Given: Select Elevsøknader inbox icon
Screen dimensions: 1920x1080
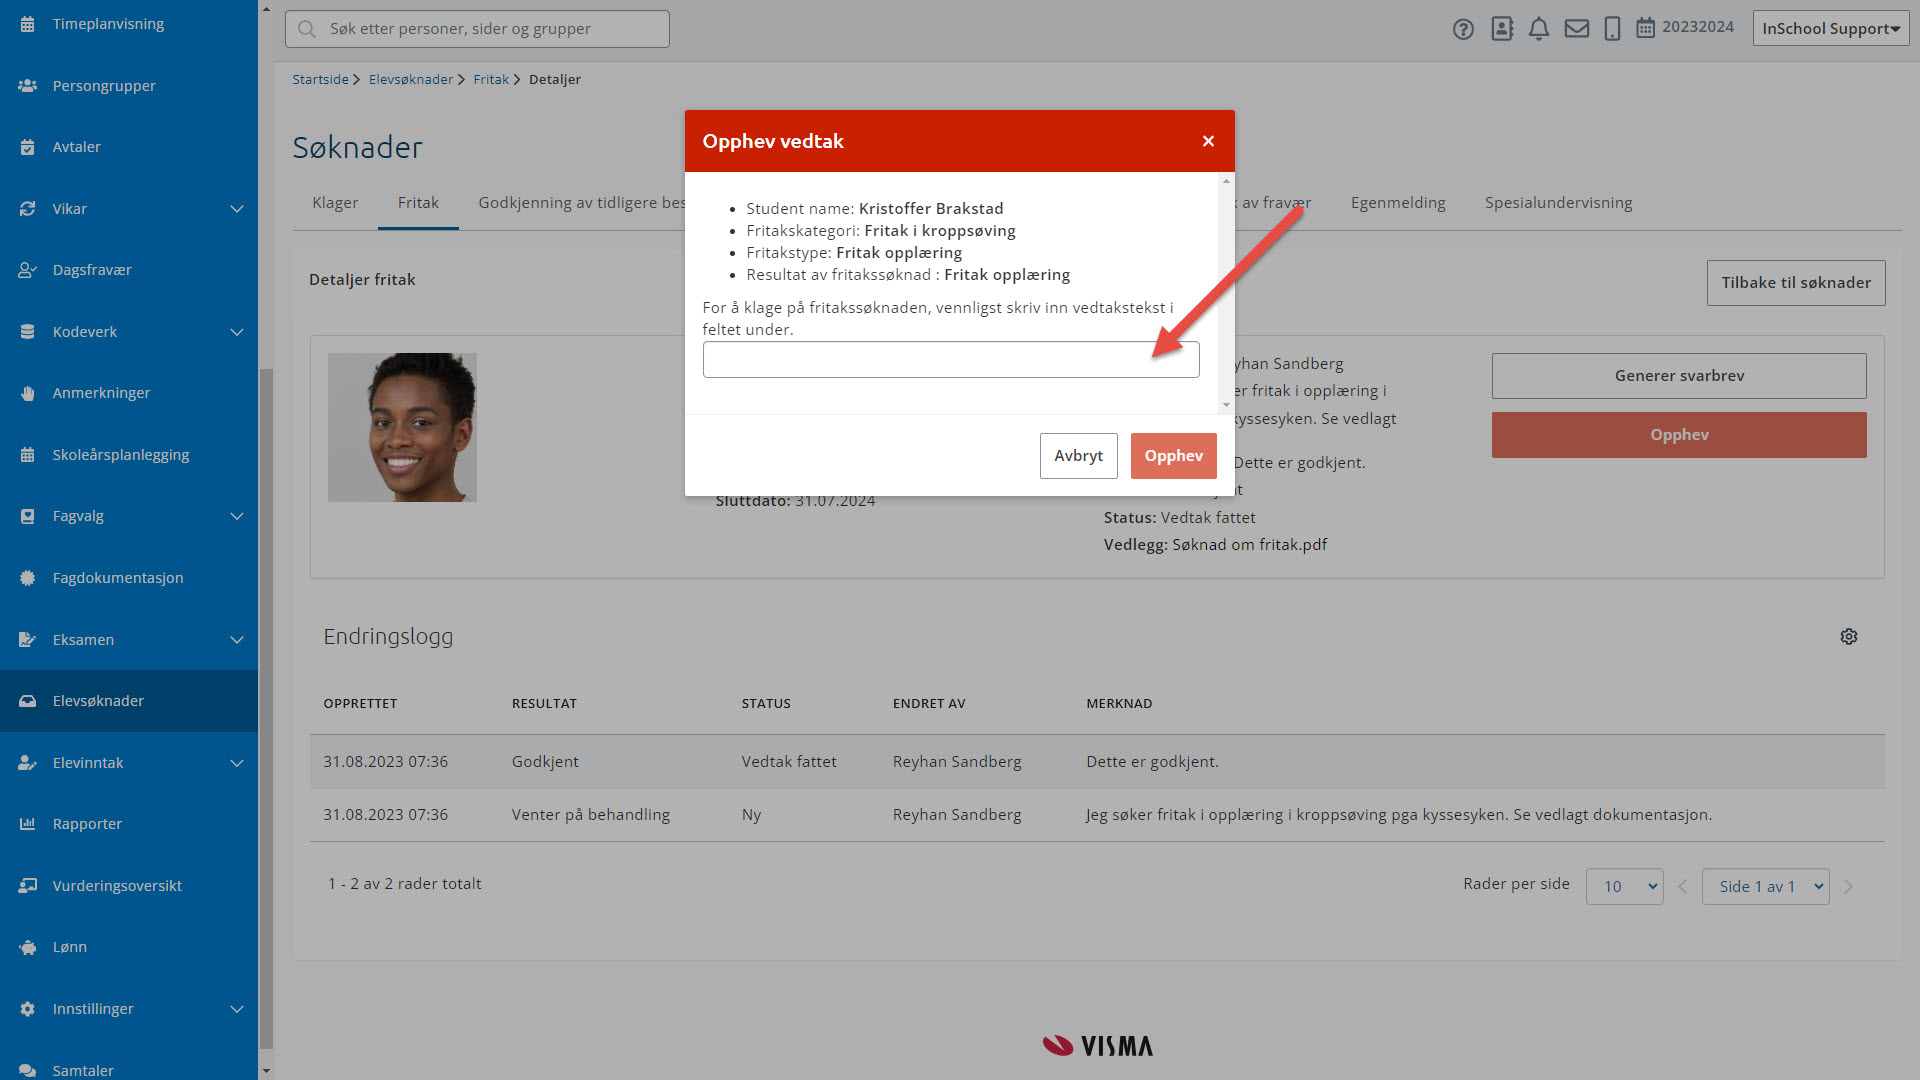Looking at the screenshot, I should [x=28, y=701].
